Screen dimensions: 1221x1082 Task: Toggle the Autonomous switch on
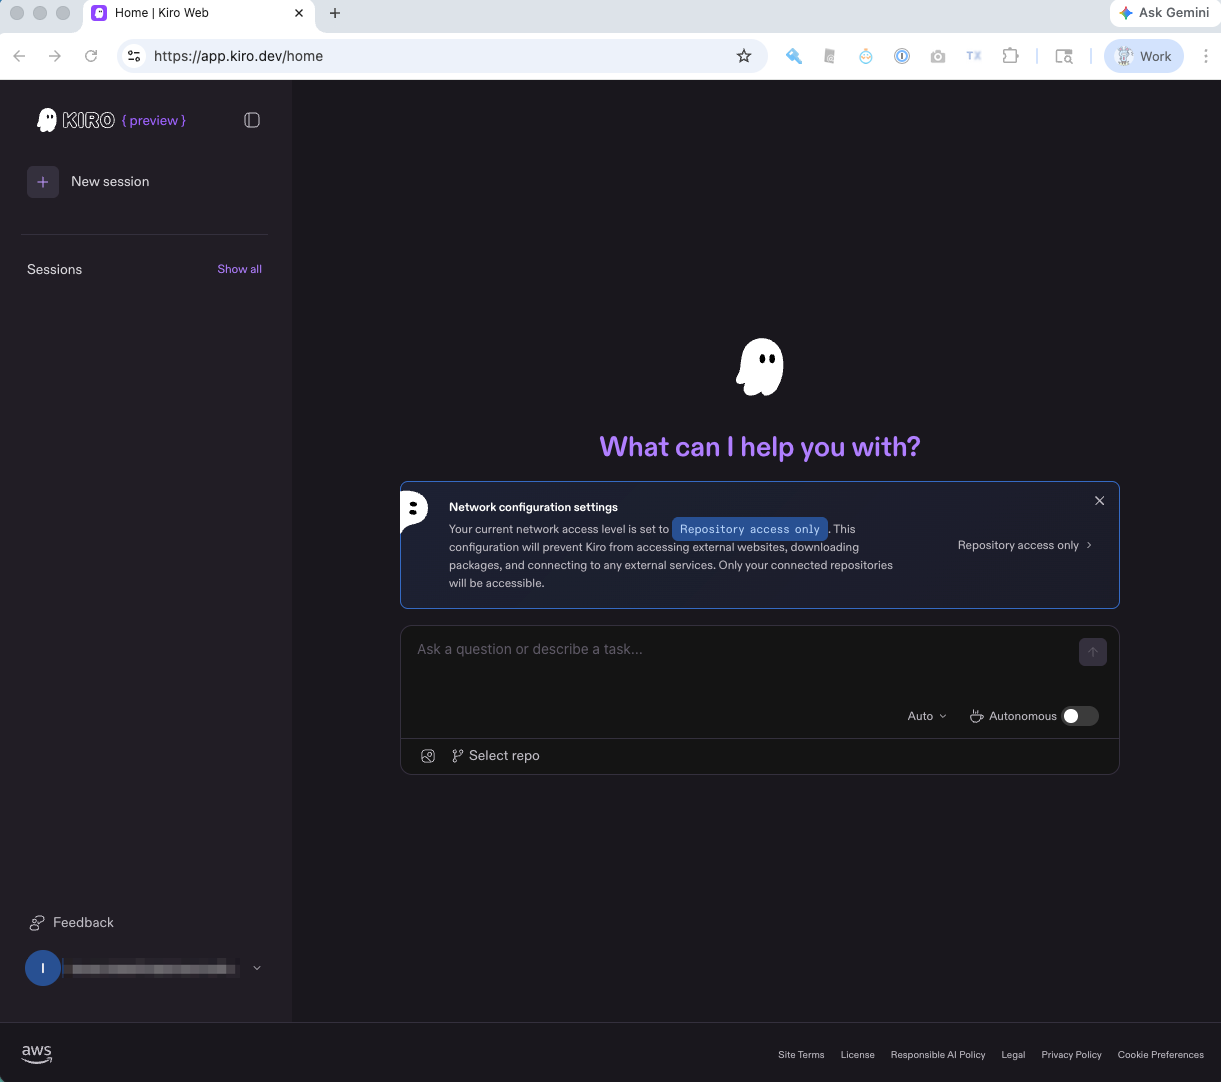tap(1080, 716)
